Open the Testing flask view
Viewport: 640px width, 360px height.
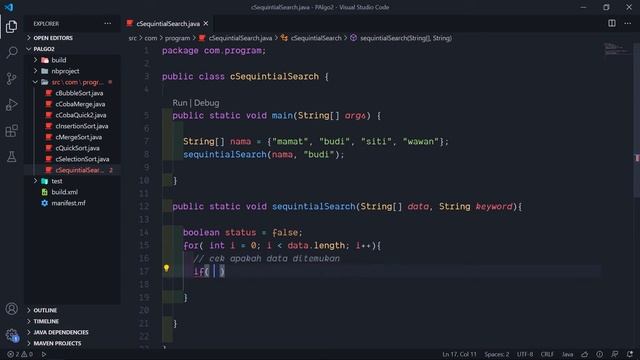[x=11, y=156]
